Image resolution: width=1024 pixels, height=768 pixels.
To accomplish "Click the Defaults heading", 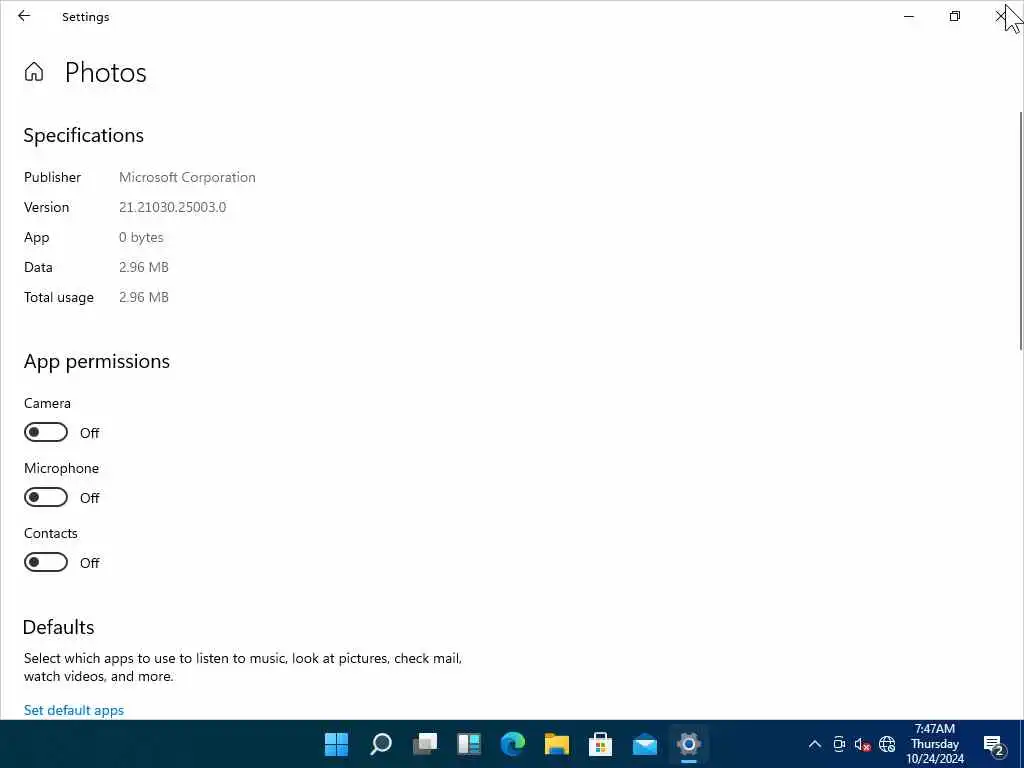I will tap(59, 627).
